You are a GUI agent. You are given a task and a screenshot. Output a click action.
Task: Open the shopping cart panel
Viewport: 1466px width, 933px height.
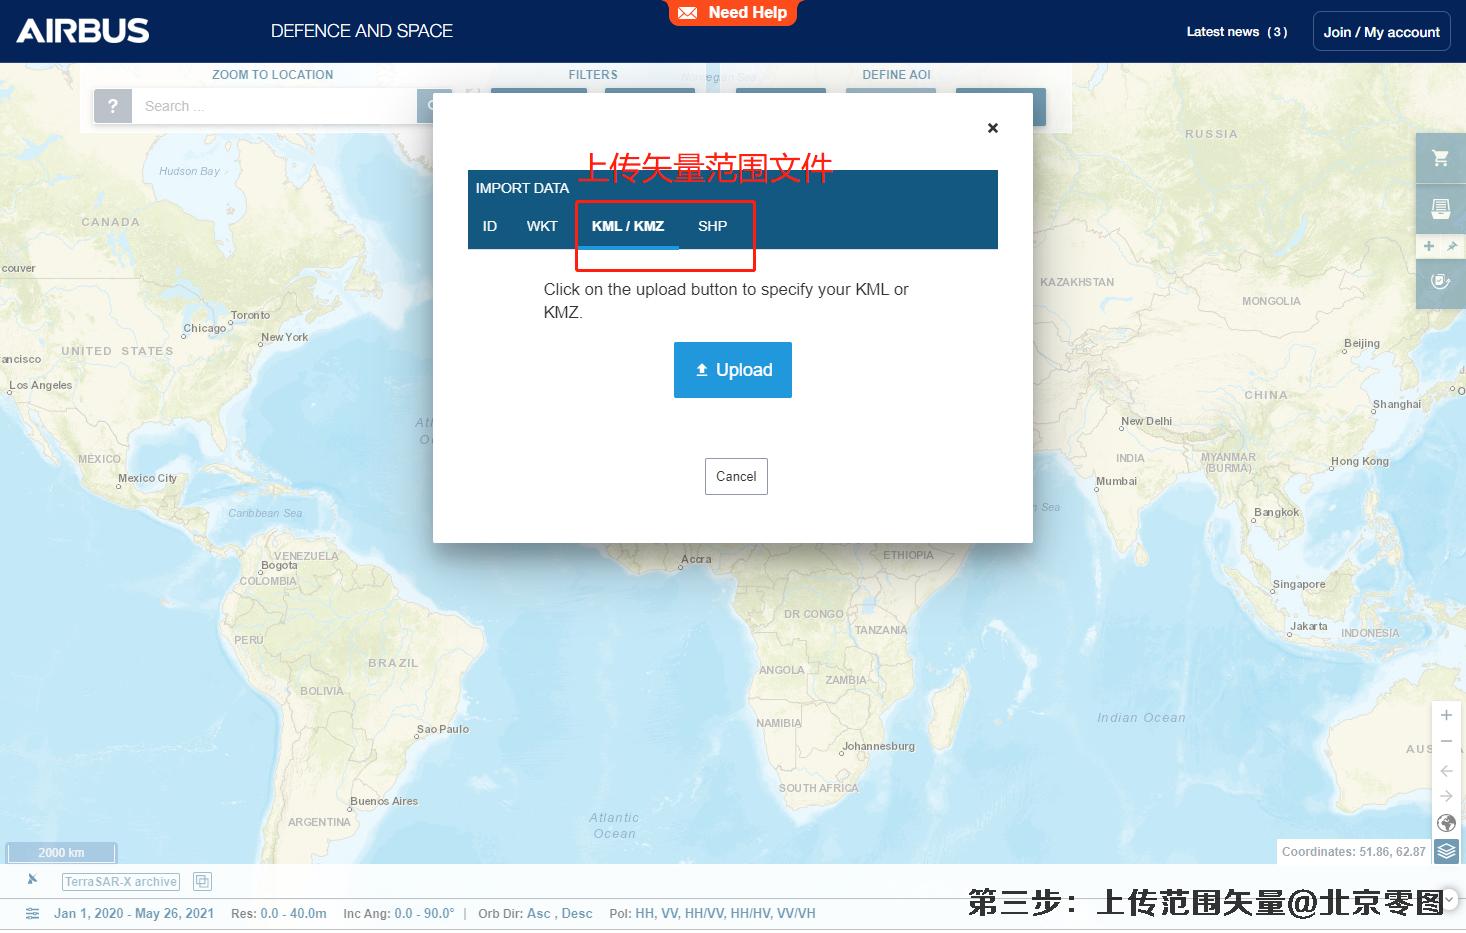point(1440,158)
